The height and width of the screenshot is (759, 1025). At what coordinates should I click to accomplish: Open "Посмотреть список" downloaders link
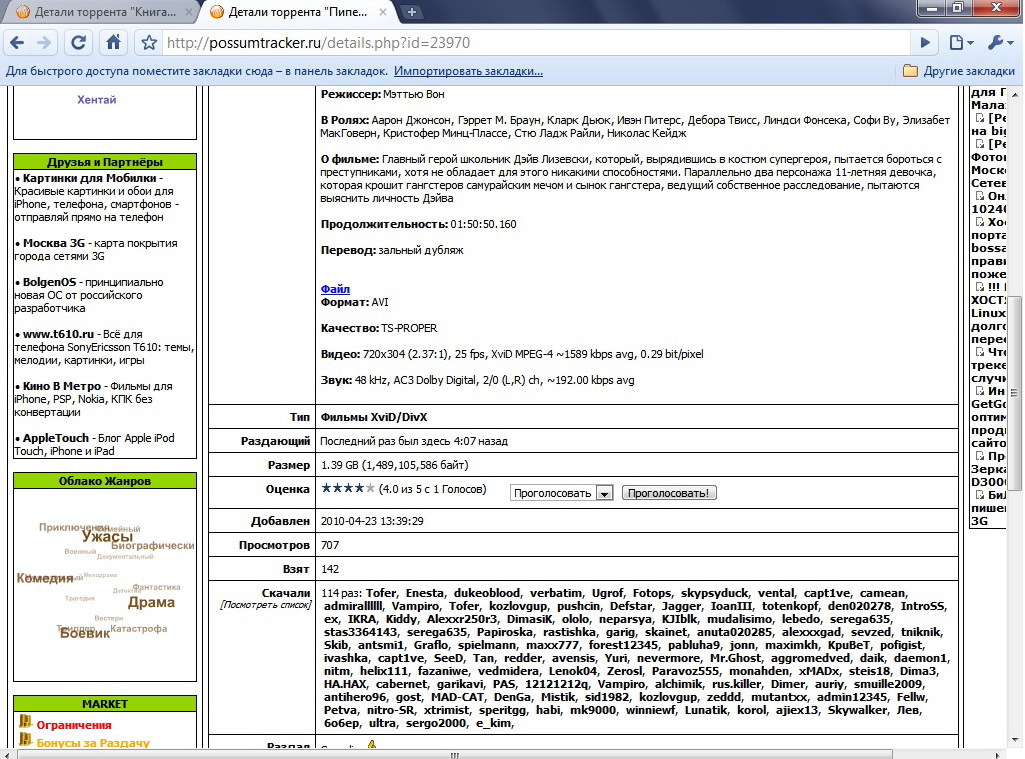[266, 605]
